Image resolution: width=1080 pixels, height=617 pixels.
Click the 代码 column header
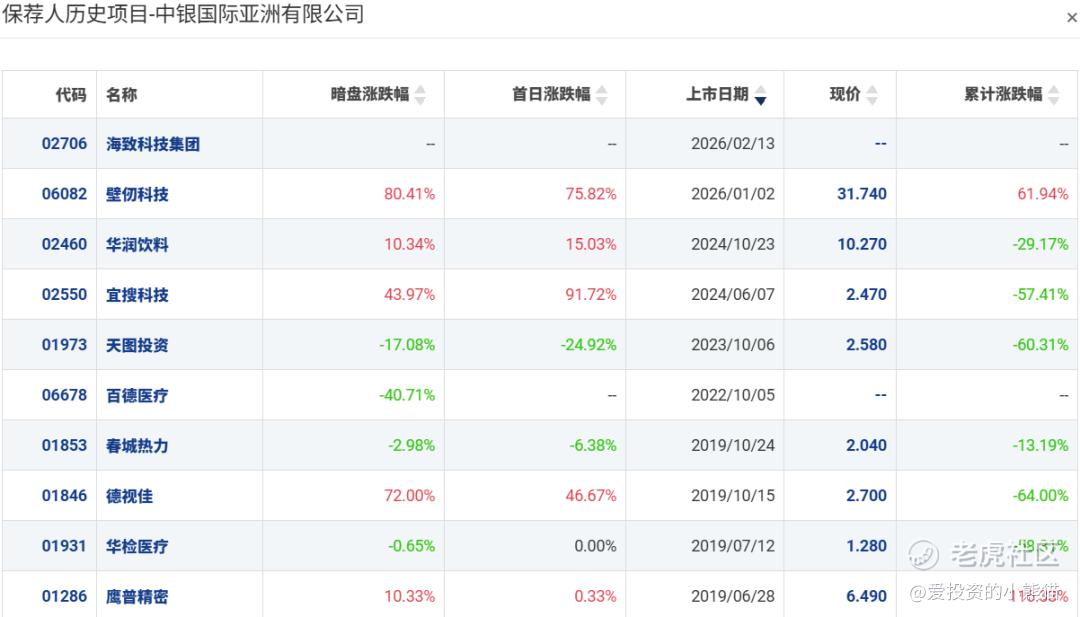point(71,94)
